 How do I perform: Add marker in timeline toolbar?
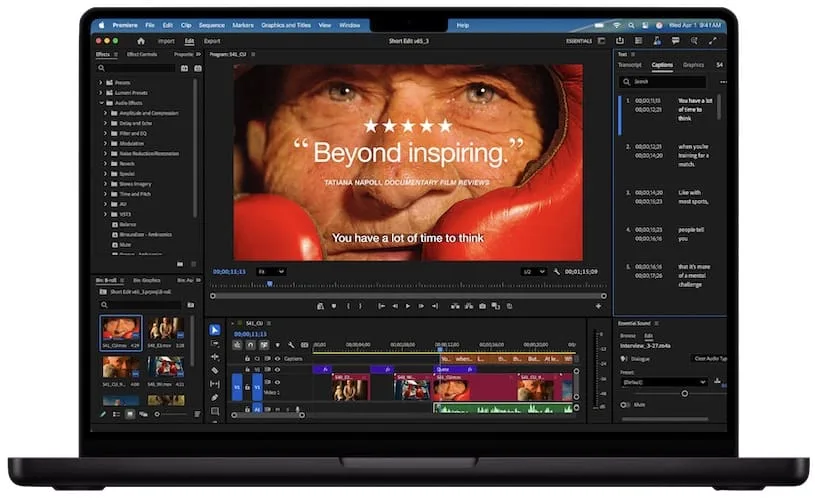(x=278, y=345)
